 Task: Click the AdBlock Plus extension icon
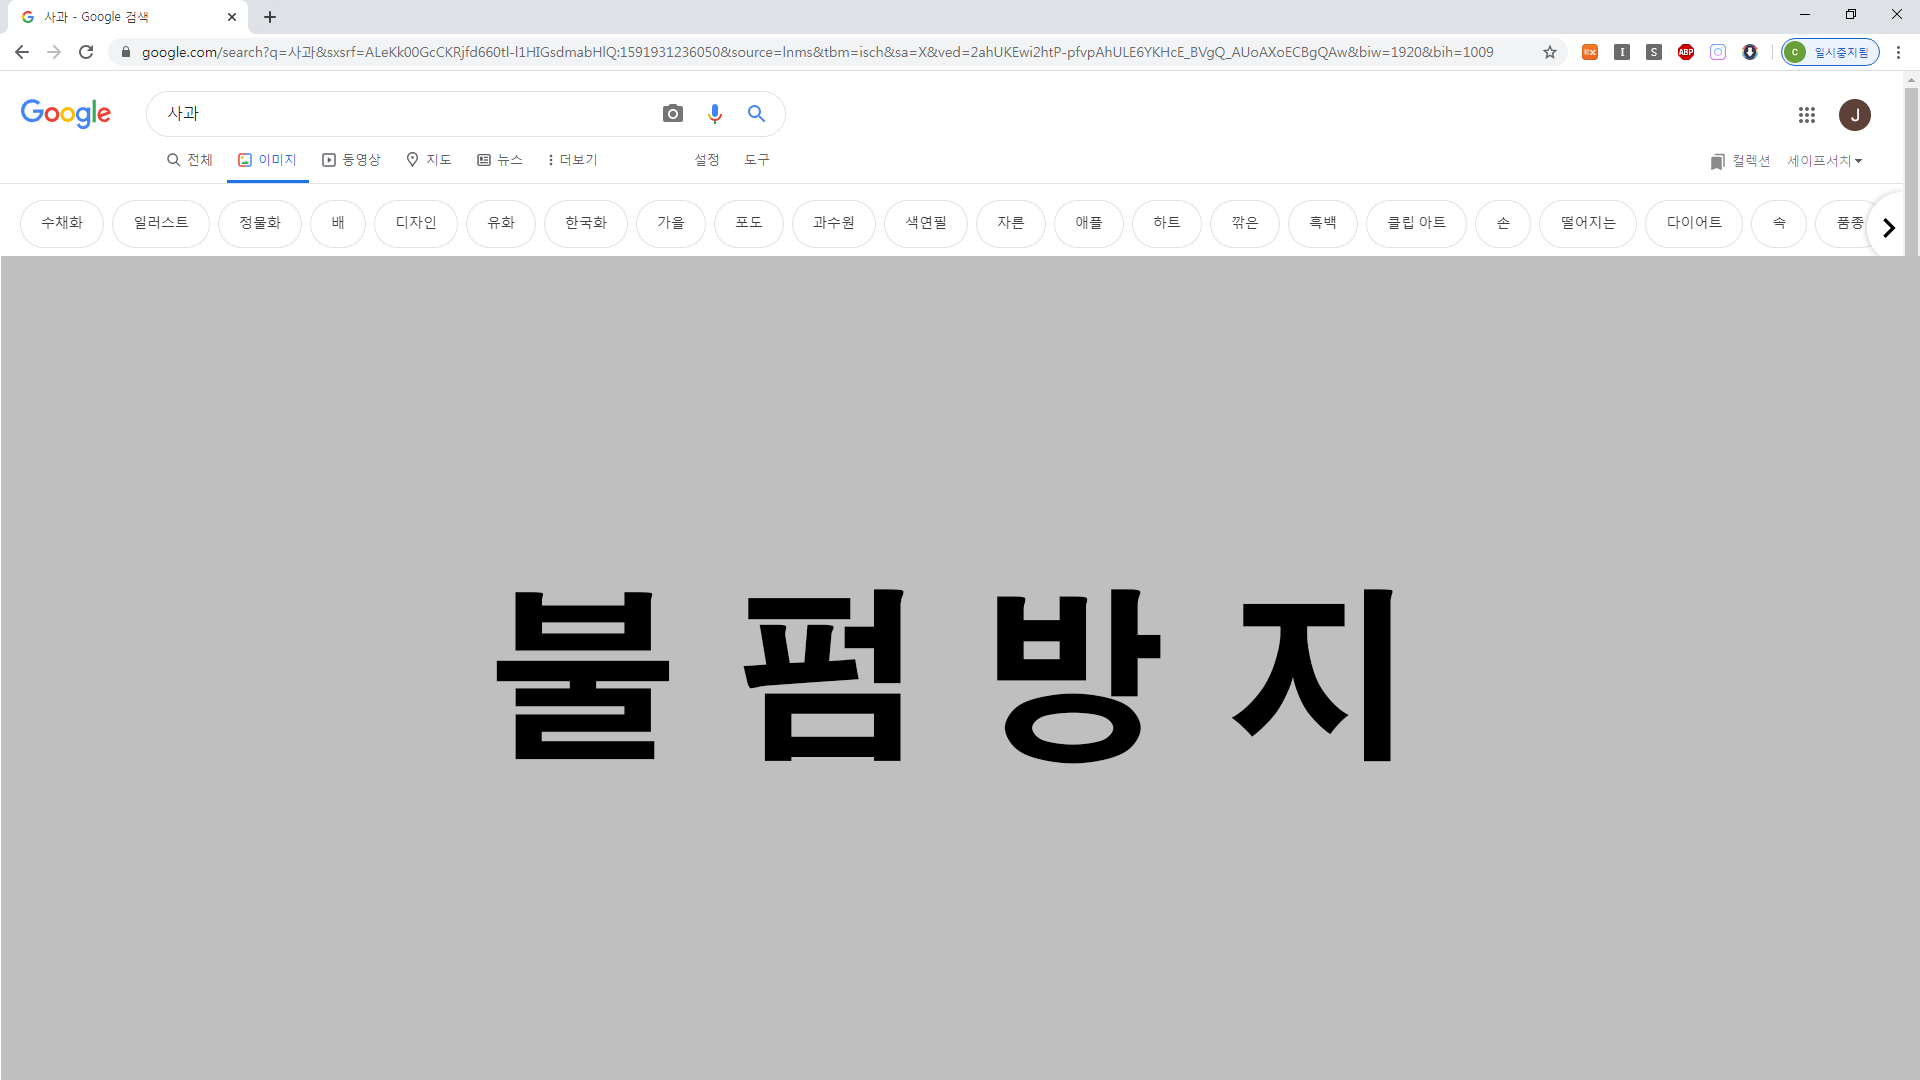point(1686,52)
